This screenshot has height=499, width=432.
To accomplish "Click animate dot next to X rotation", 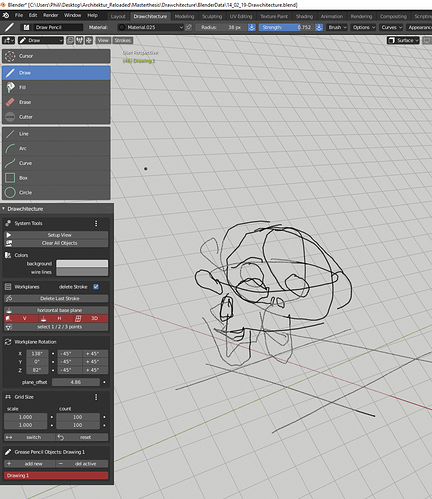I will [x=53, y=353].
